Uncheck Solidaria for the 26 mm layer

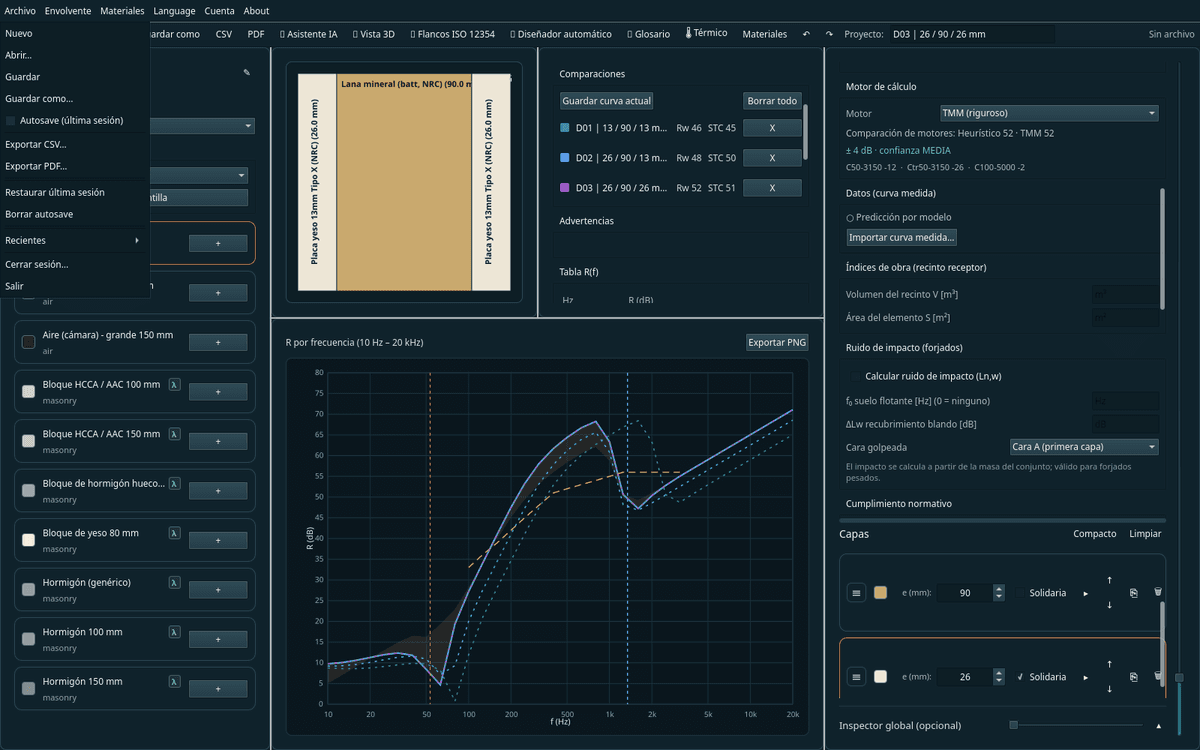(1021, 677)
